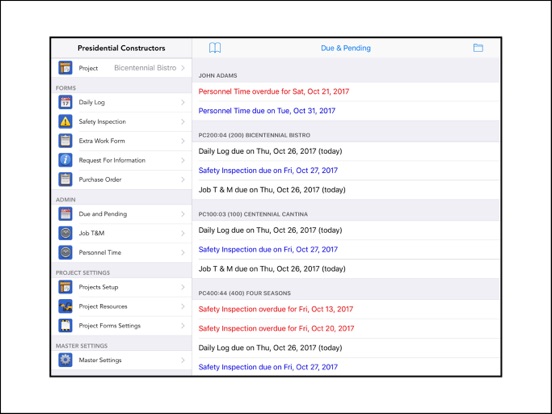
Task: Select the Project Resources excavator icon
Action: tap(65, 306)
